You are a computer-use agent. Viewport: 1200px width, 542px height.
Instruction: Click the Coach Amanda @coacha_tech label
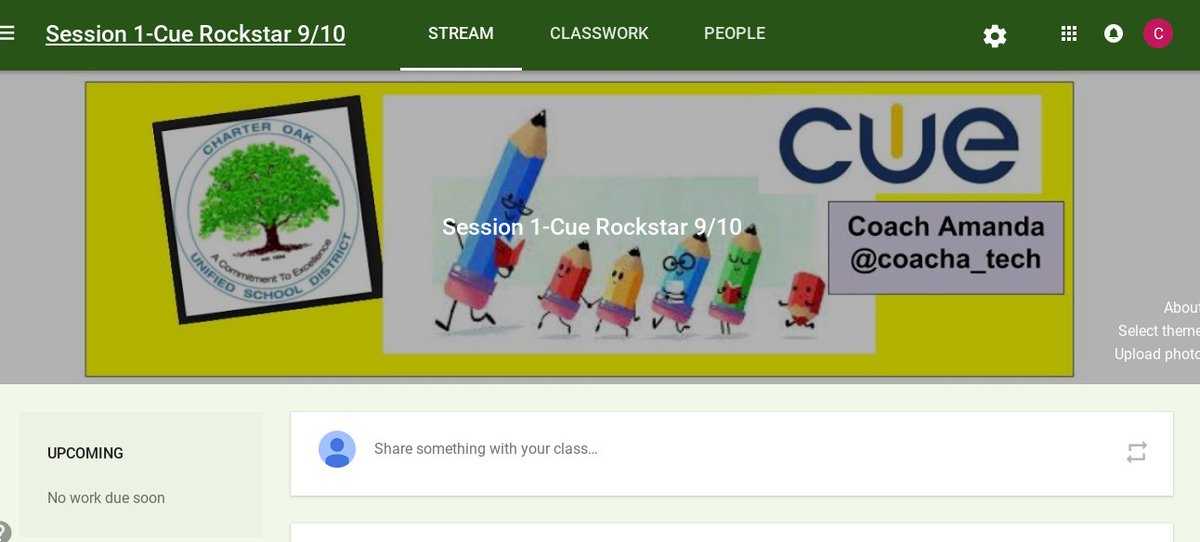coord(946,247)
